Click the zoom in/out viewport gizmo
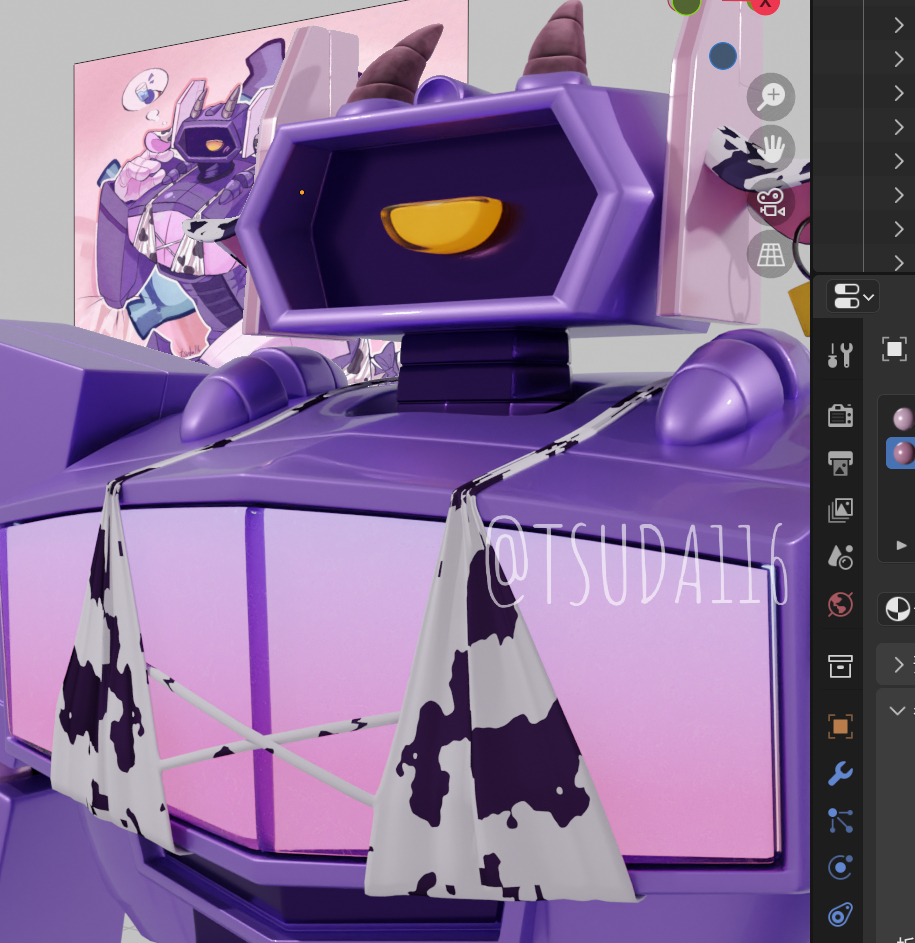 (x=771, y=97)
